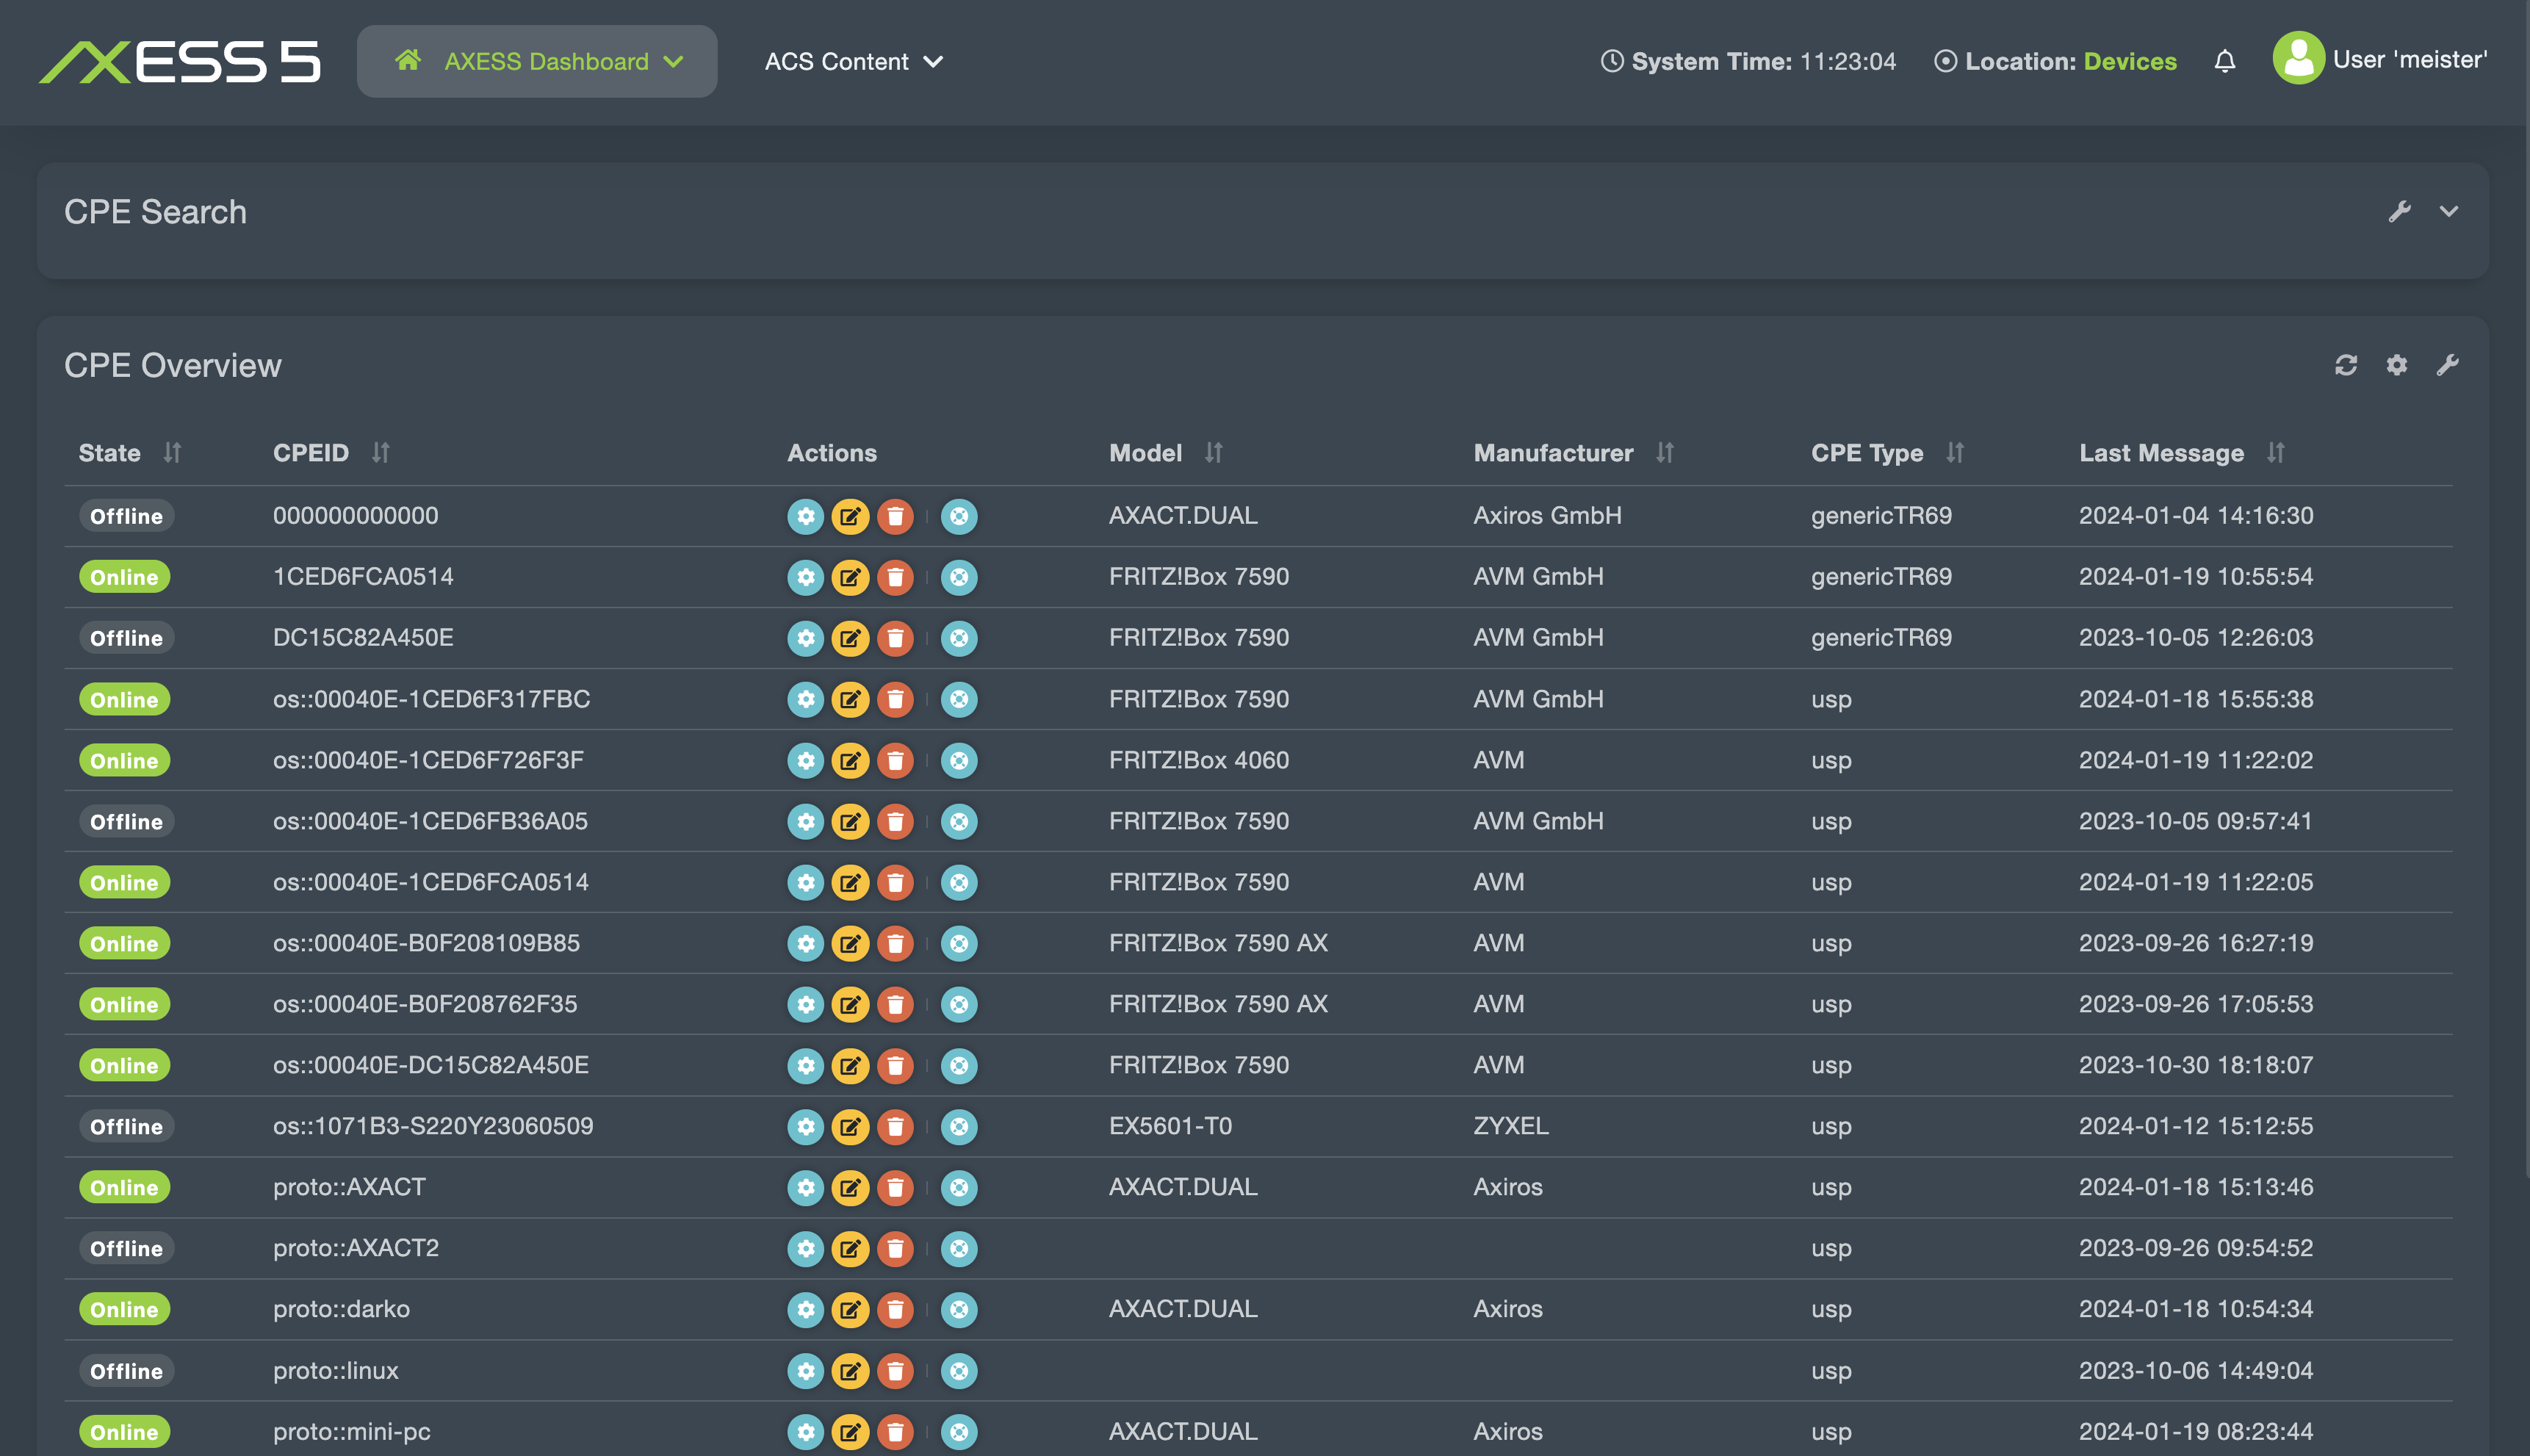Edit os::00040E-1CED6FB36A05 device
Screen dimensions: 2530x1456
coord(850,821)
